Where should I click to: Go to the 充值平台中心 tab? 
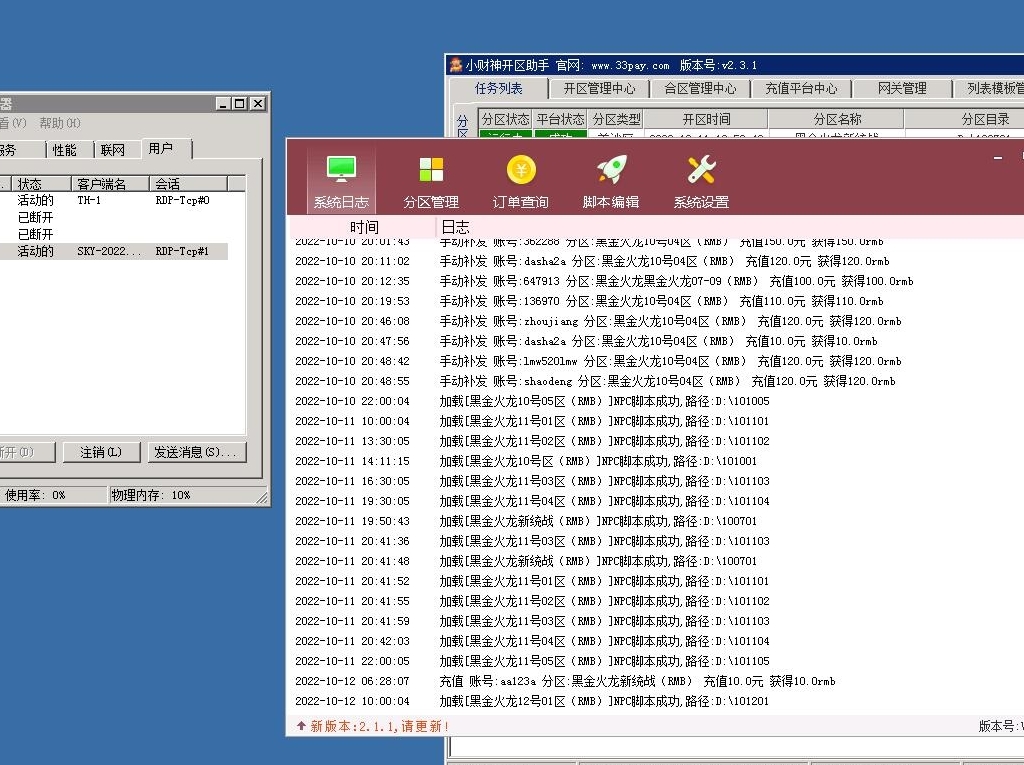coord(801,88)
